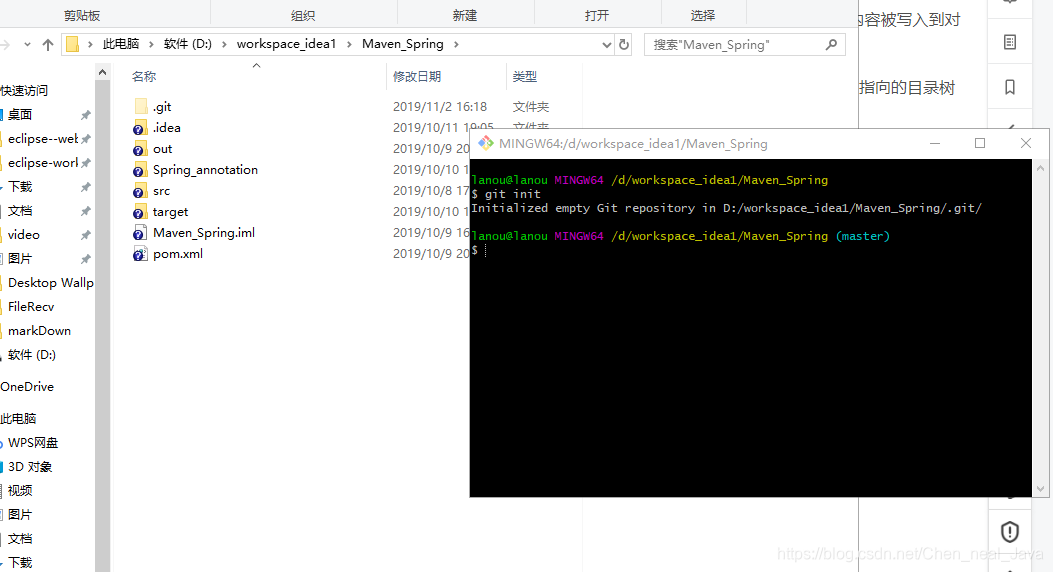Open WPS网盘 in navigation pane
Screen dimensions: 1053x572
(33, 443)
